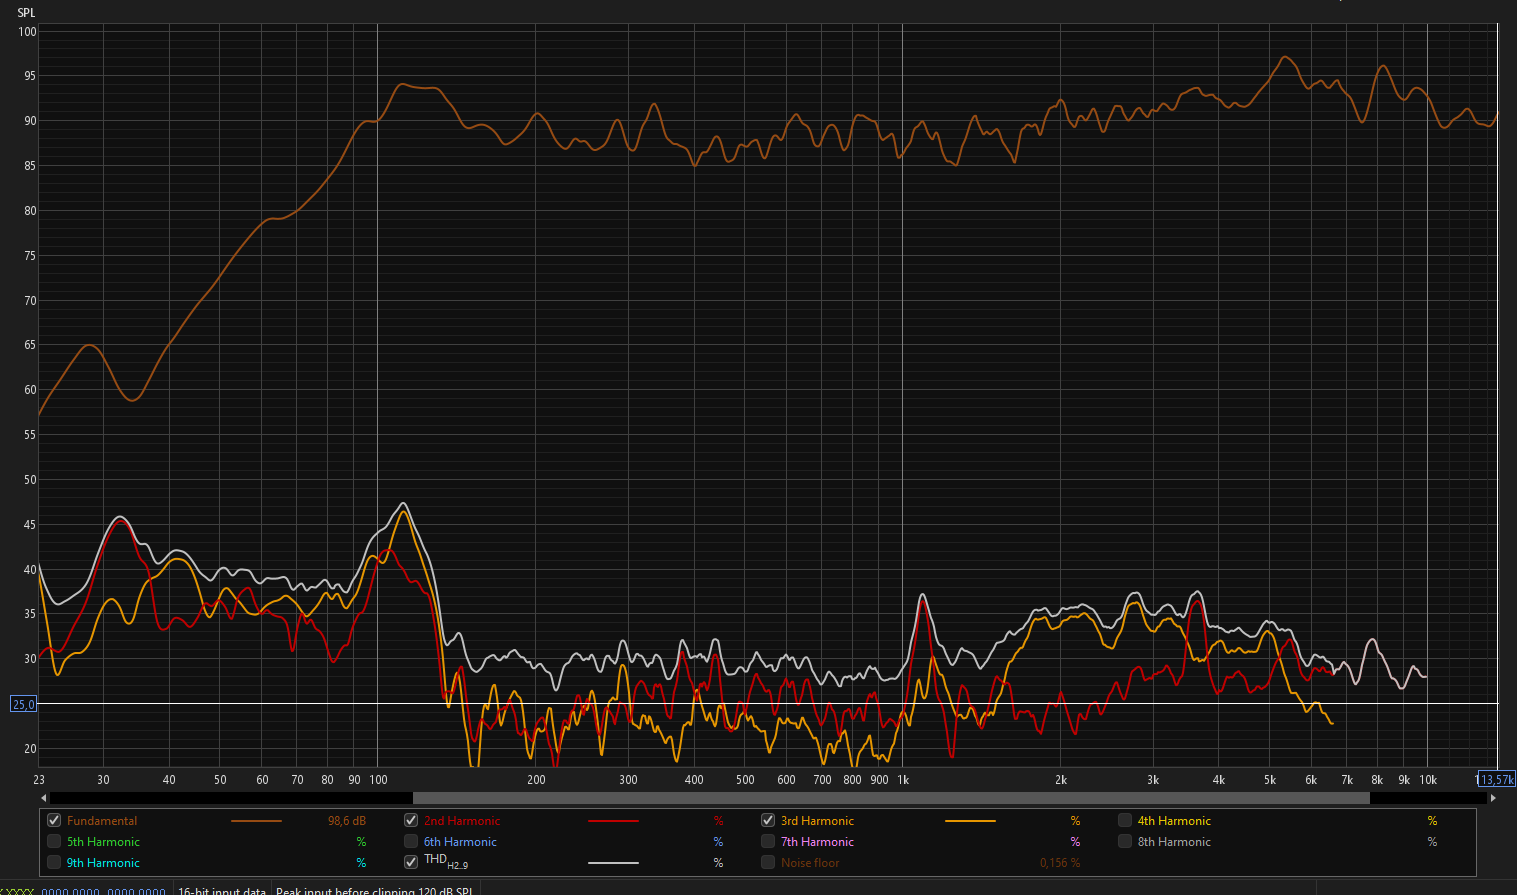Click the 16-bit input data status text
Screen dimensions: 1517x895
coord(222,890)
